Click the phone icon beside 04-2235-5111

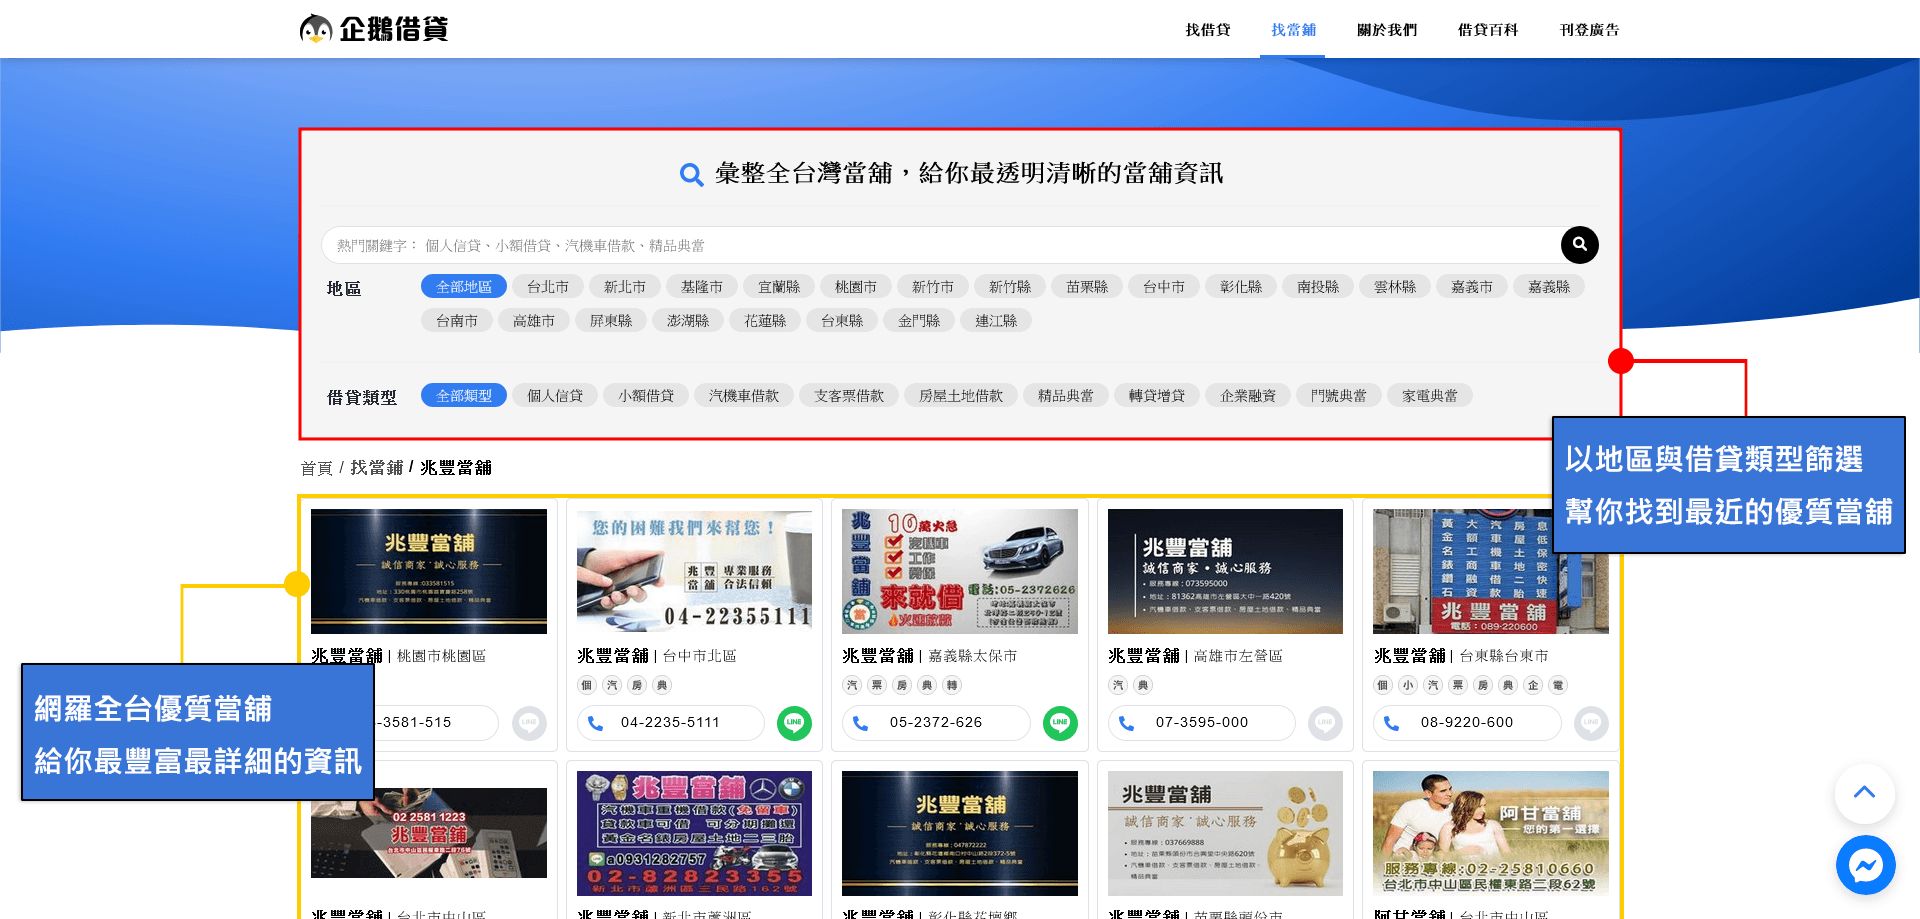[595, 723]
